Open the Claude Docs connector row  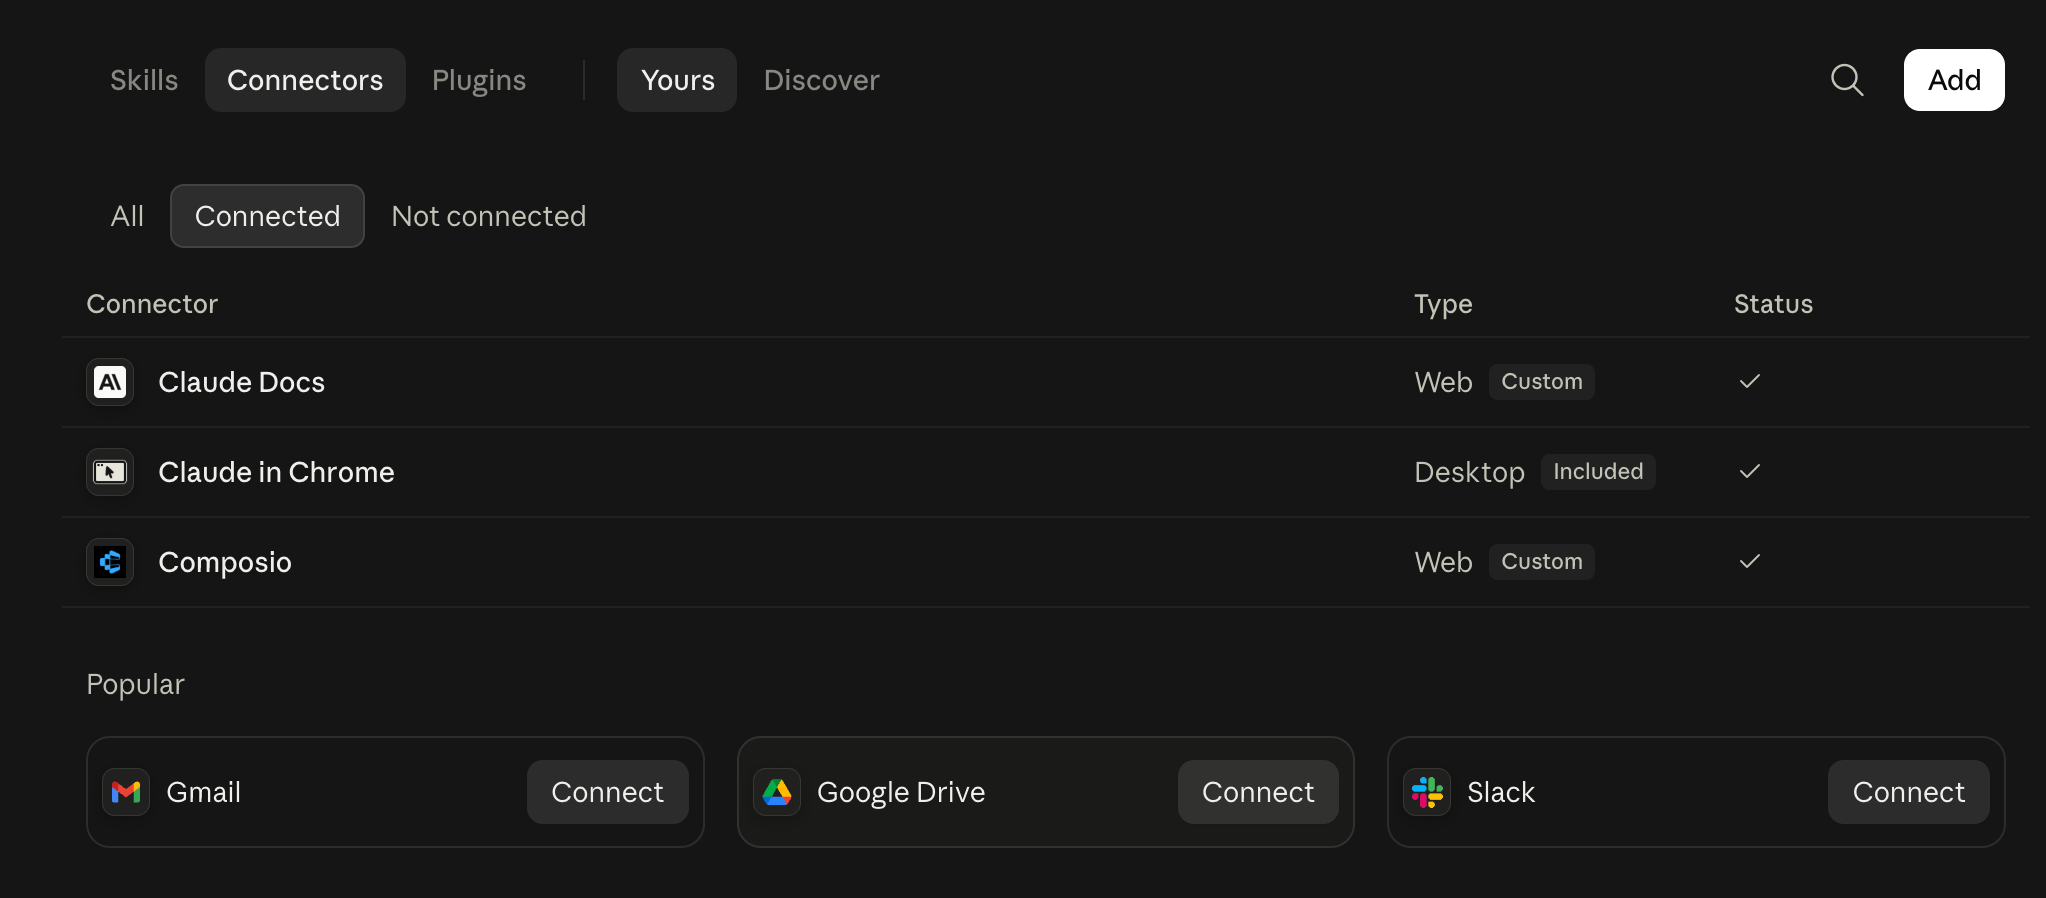coord(1045,382)
